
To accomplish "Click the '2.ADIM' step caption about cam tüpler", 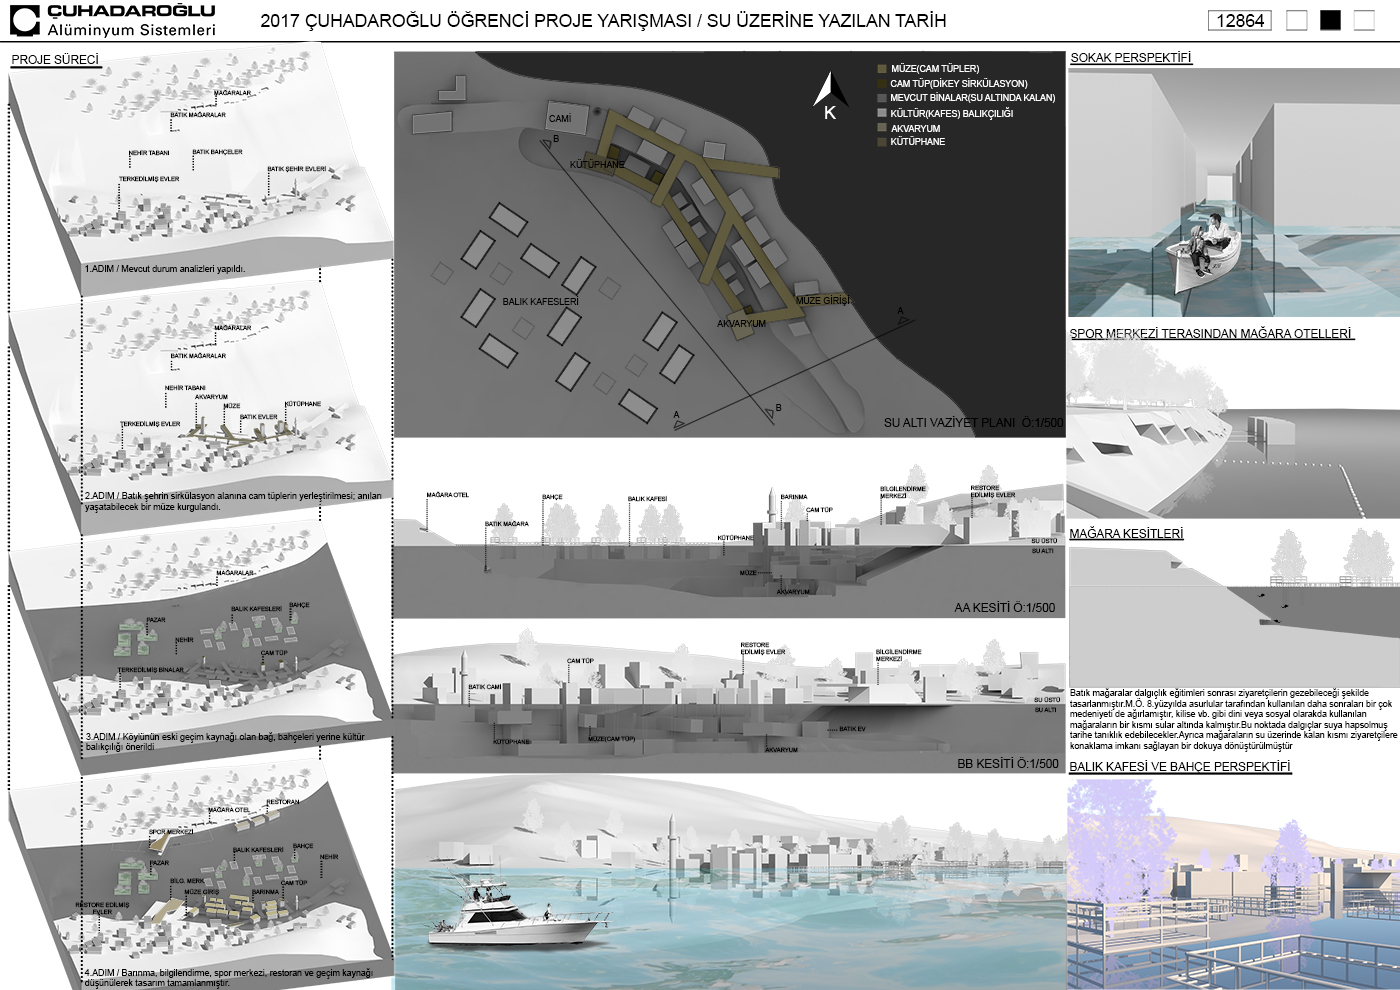I will point(233,501).
